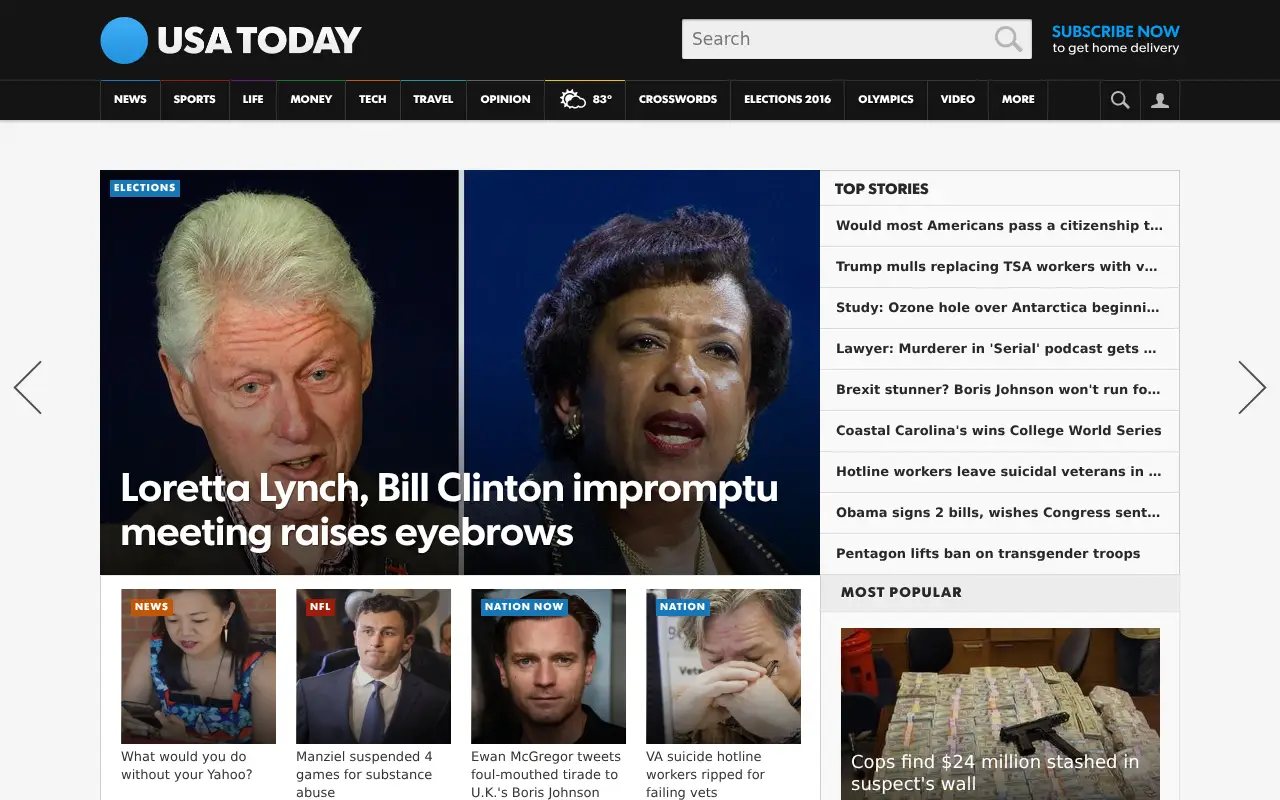Open the Sports section tab
The image size is (1280, 800).
click(x=194, y=100)
